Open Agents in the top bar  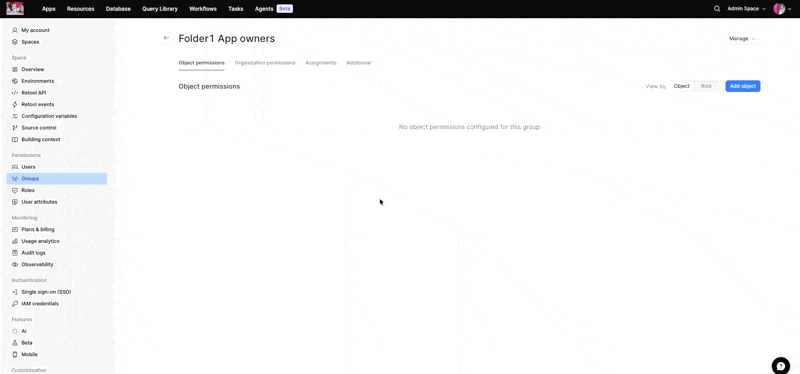click(264, 9)
